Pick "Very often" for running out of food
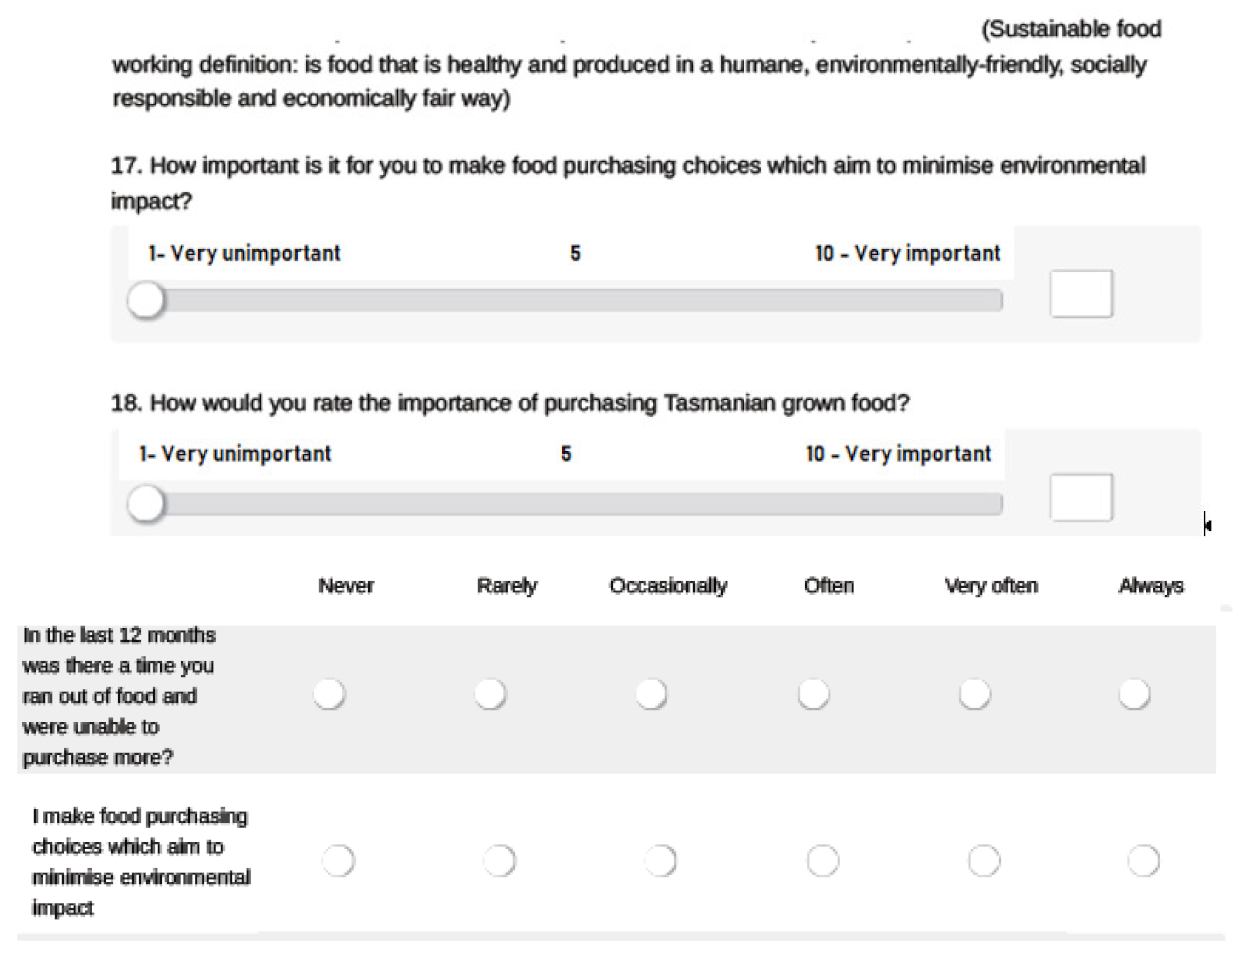Viewport: 1249px width, 958px height. [973, 693]
